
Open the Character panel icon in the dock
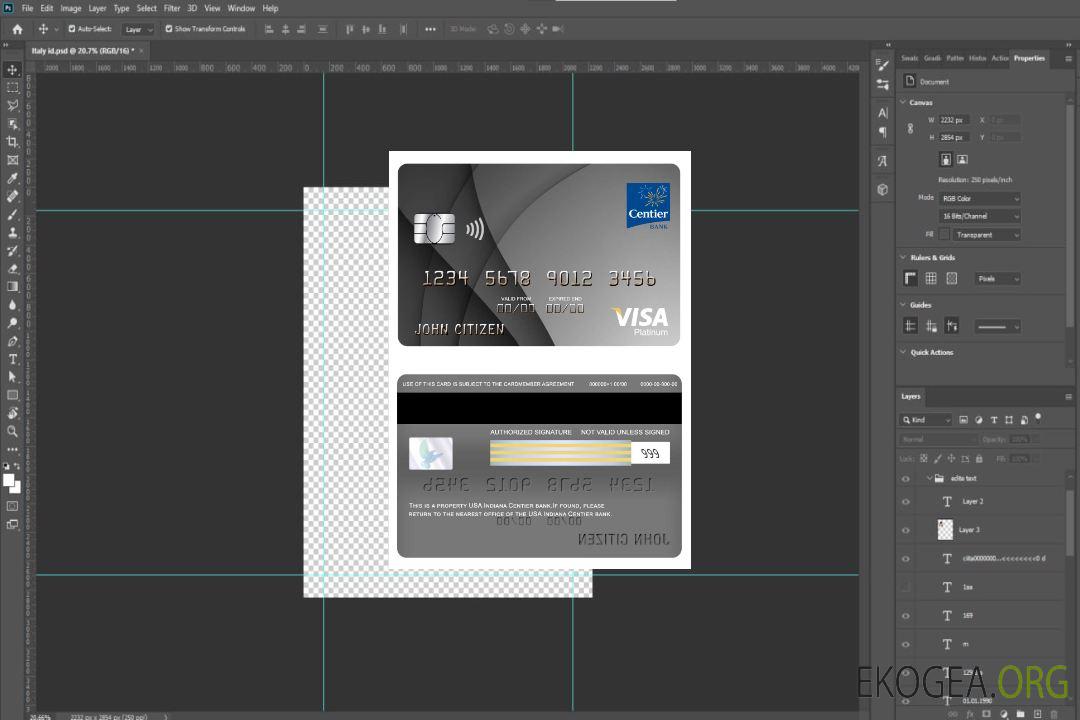tap(883, 112)
